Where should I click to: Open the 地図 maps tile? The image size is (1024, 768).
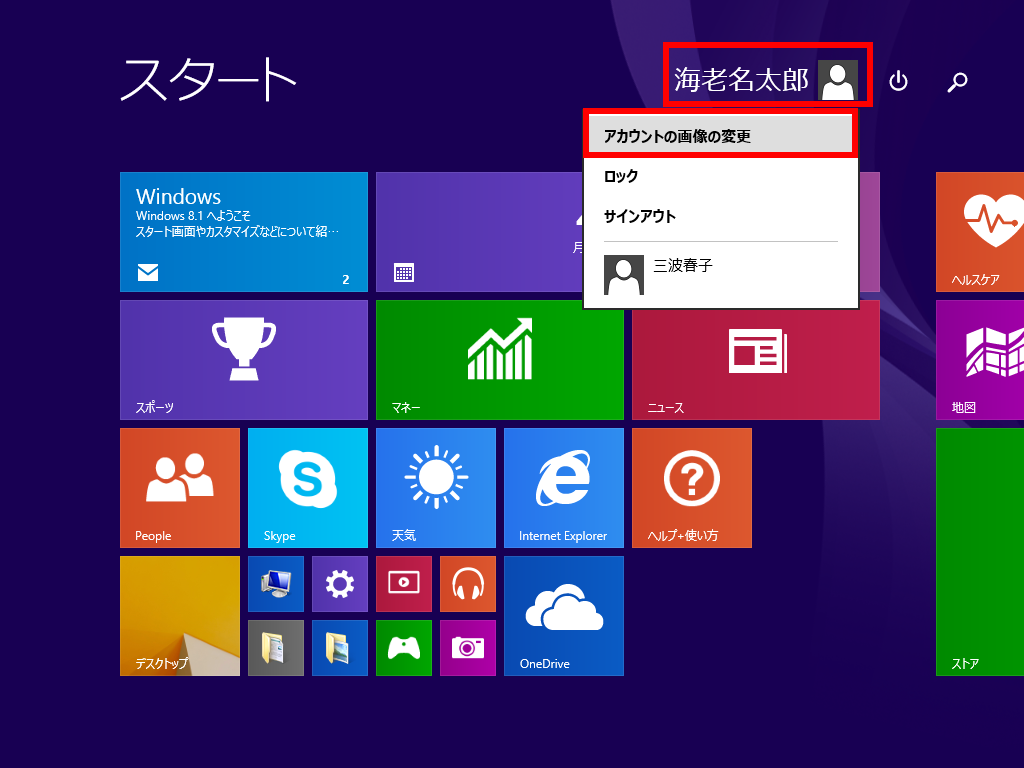click(980, 360)
